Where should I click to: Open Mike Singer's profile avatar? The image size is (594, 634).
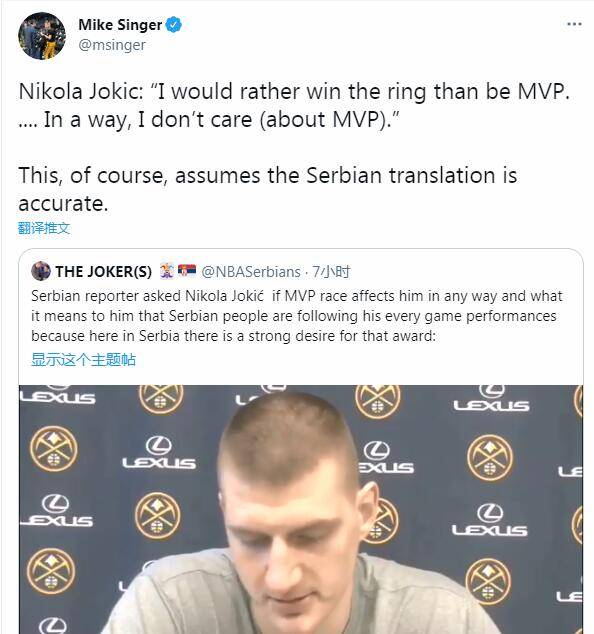click(x=42, y=36)
